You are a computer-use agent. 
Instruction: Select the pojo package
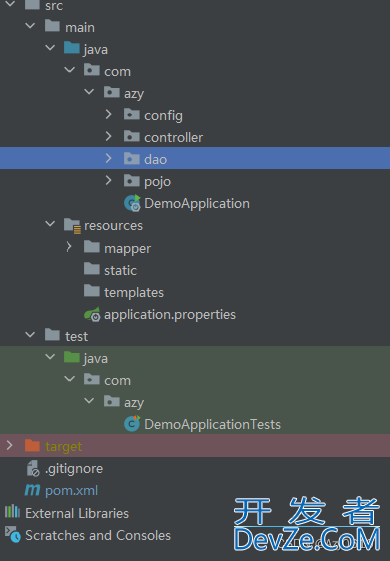tap(157, 182)
